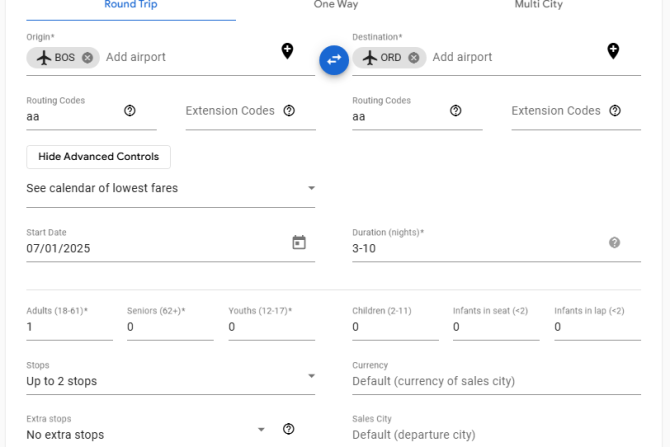Swap origin and destination airports
Image resolution: width=670 pixels, height=447 pixels.
coord(334,60)
